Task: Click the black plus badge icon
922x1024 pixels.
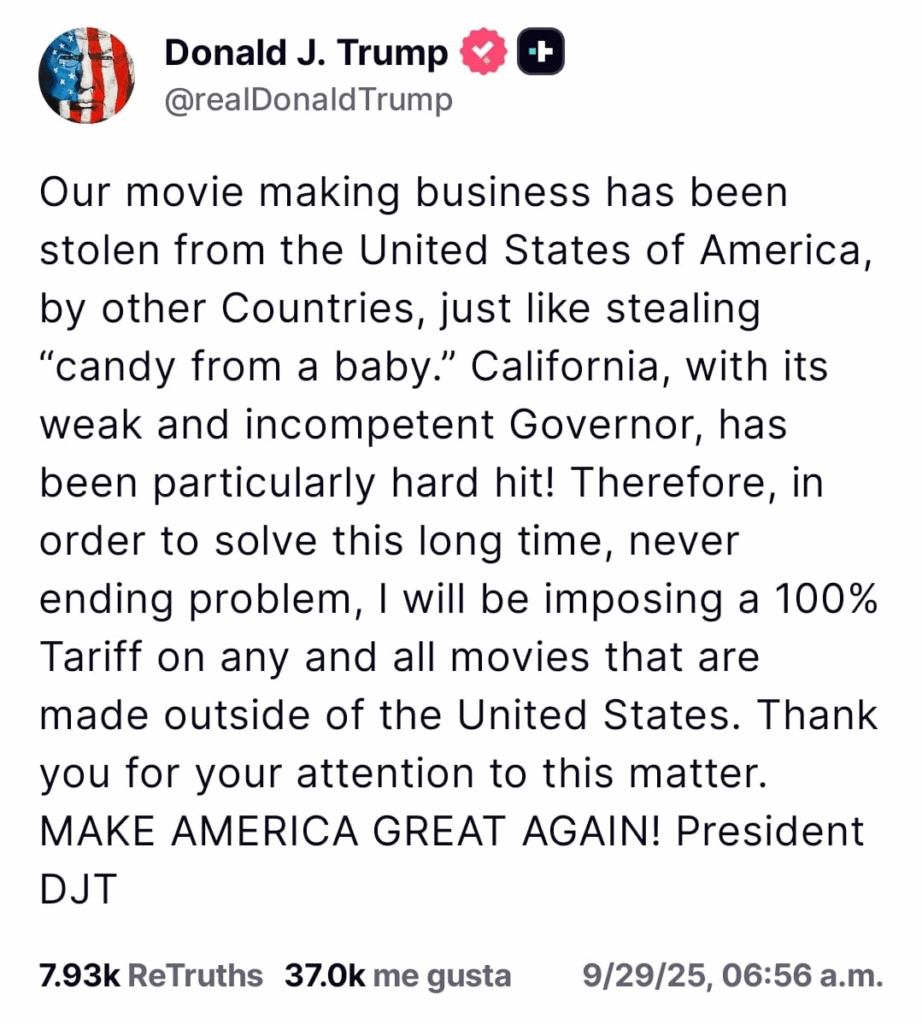Action: point(540,52)
